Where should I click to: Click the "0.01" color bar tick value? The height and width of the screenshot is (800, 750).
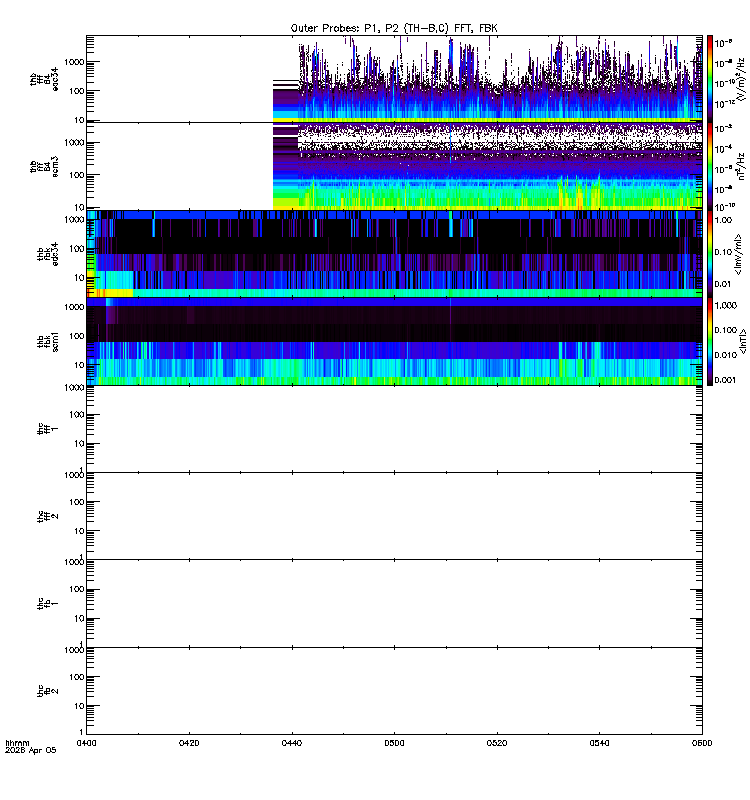point(723,284)
